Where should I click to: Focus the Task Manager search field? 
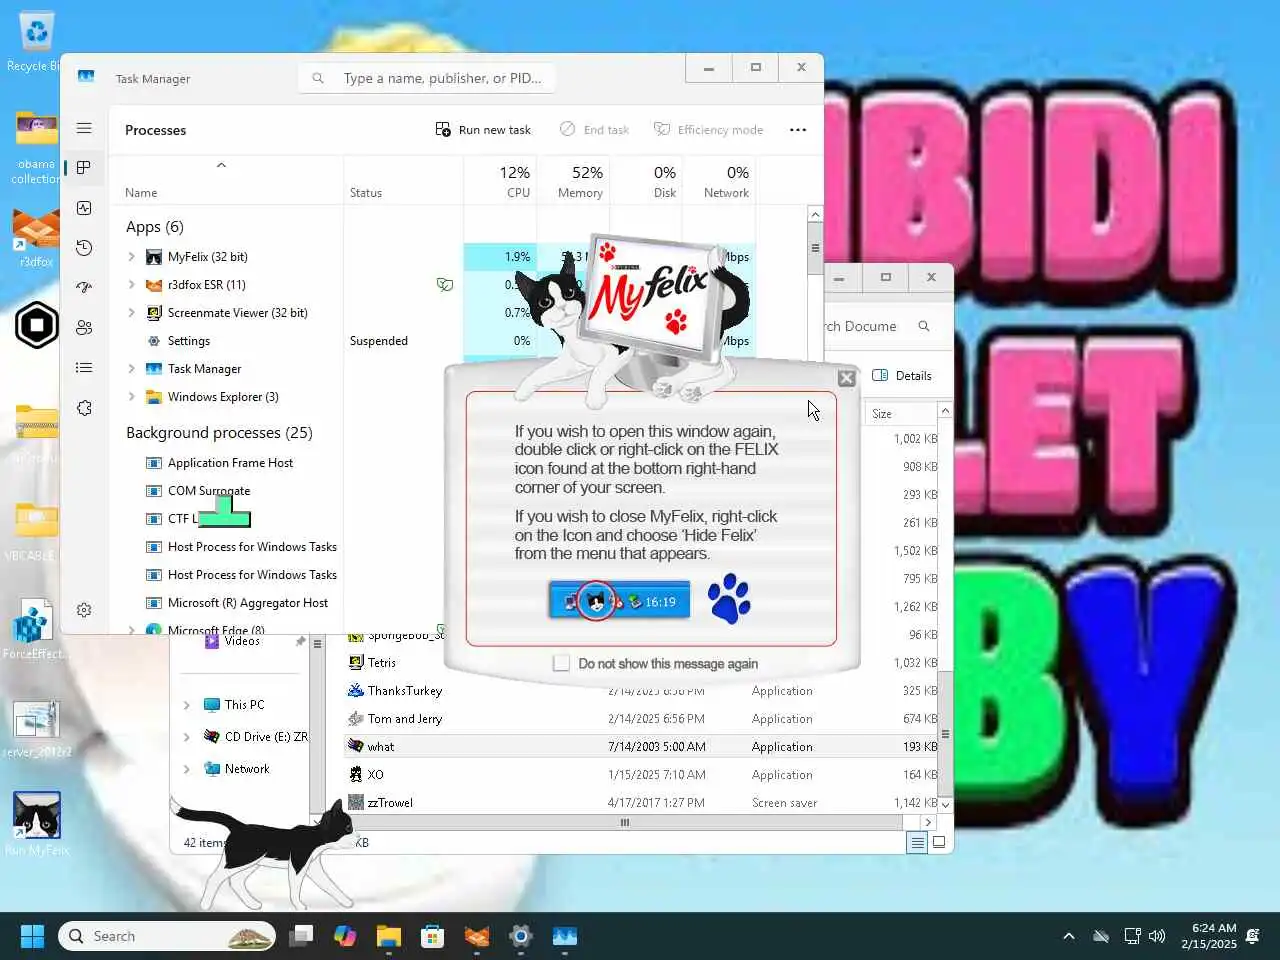[x=427, y=78]
